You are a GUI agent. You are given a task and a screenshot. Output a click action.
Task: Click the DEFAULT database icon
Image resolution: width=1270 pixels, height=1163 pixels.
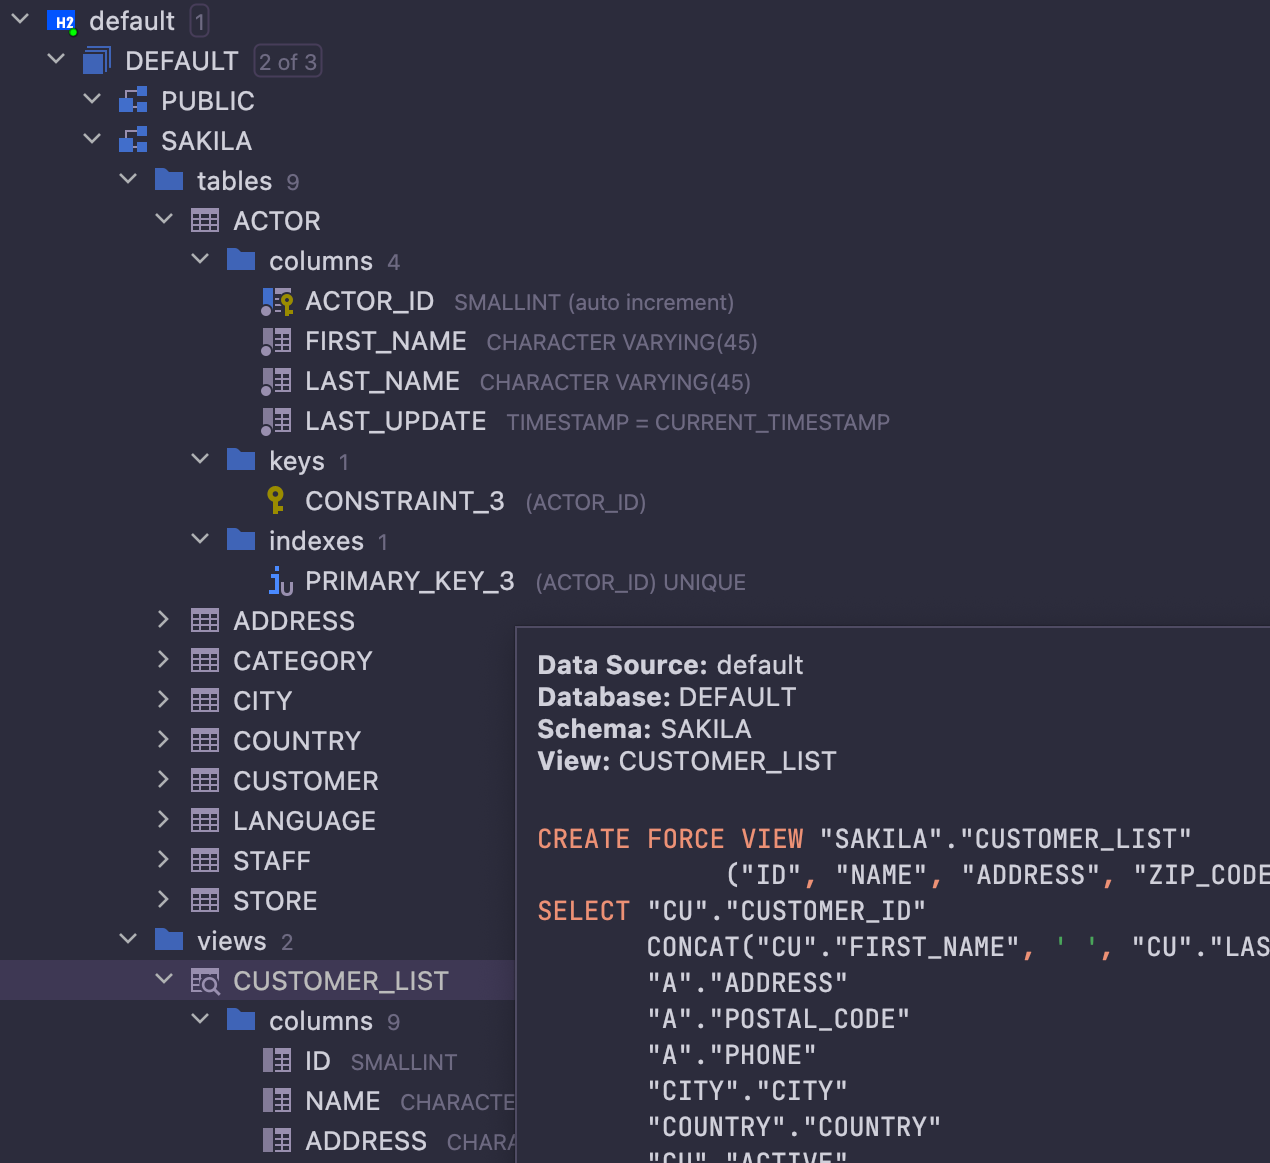97,61
